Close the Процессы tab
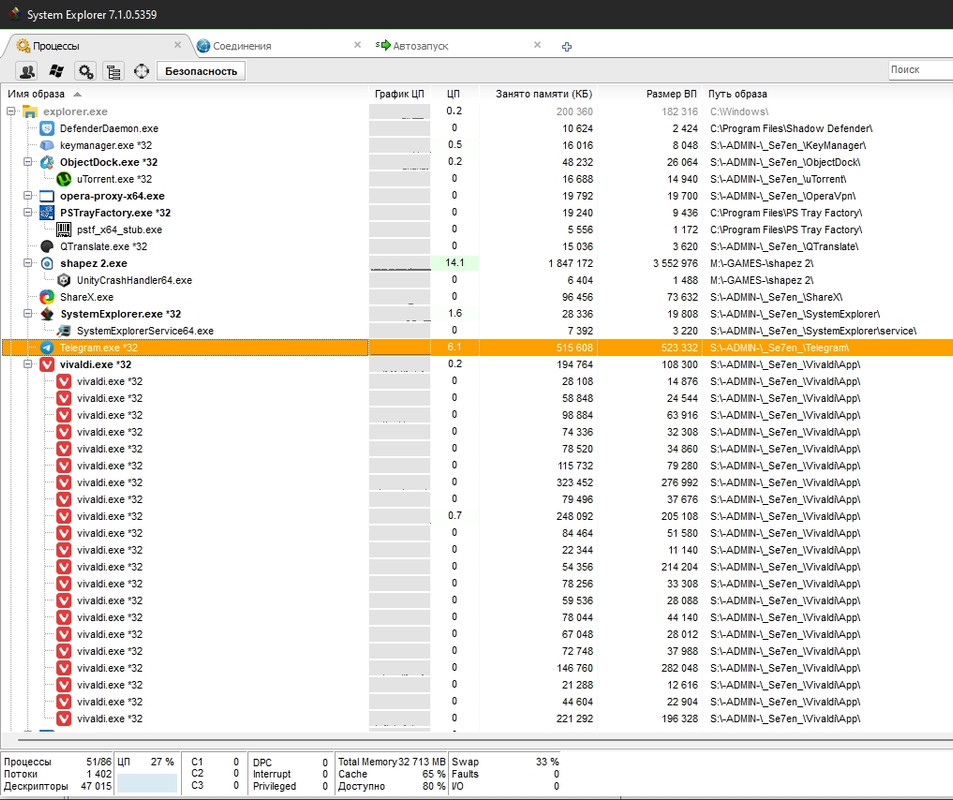The image size is (953, 800). 177,45
